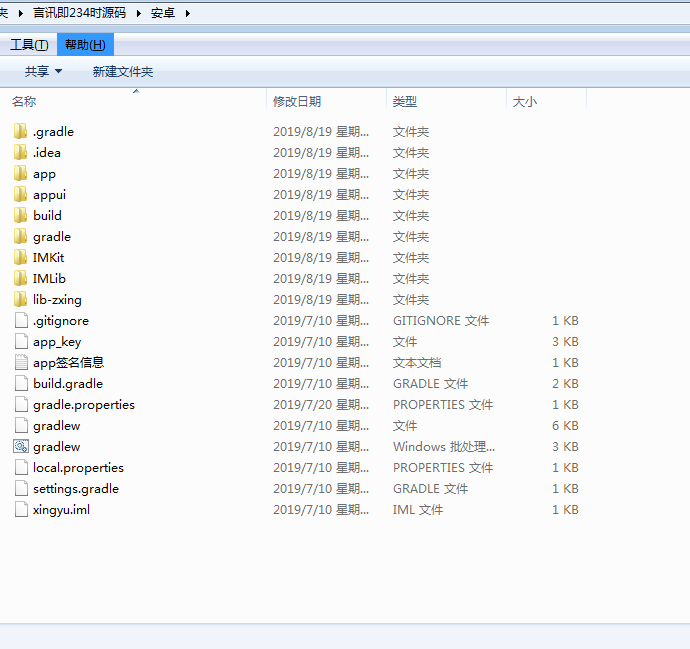Select the IMKit folder name
The image size is (690, 649).
[48, 257]
